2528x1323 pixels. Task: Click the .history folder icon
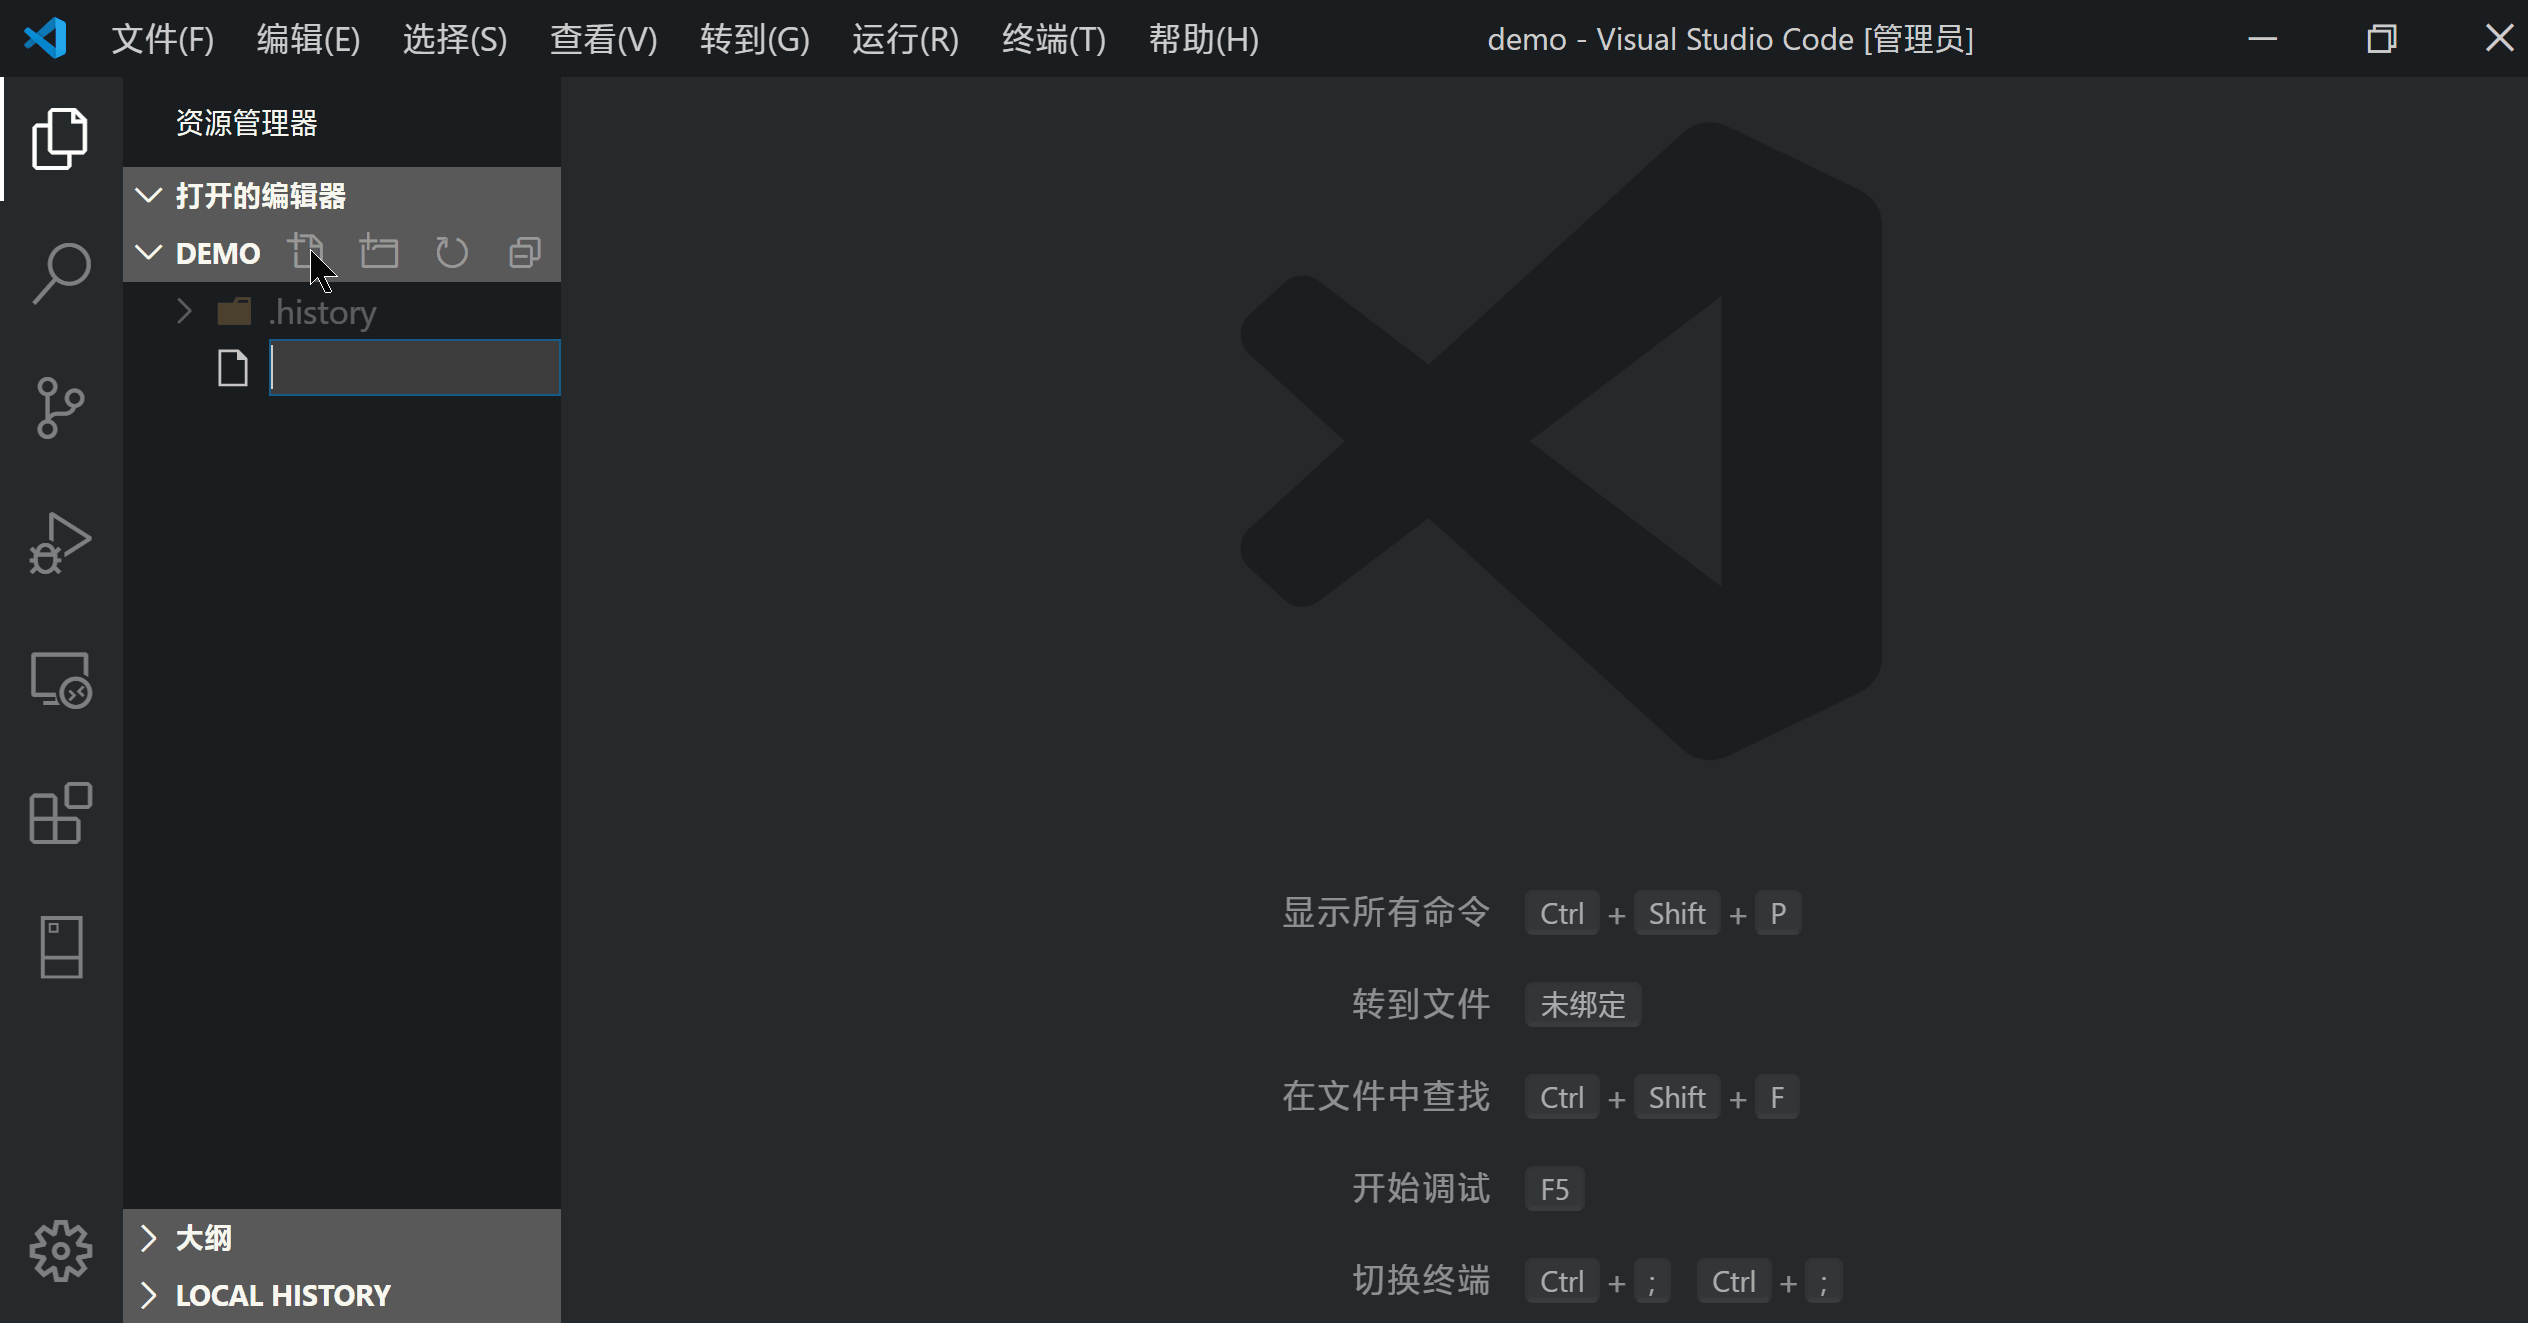234,312
